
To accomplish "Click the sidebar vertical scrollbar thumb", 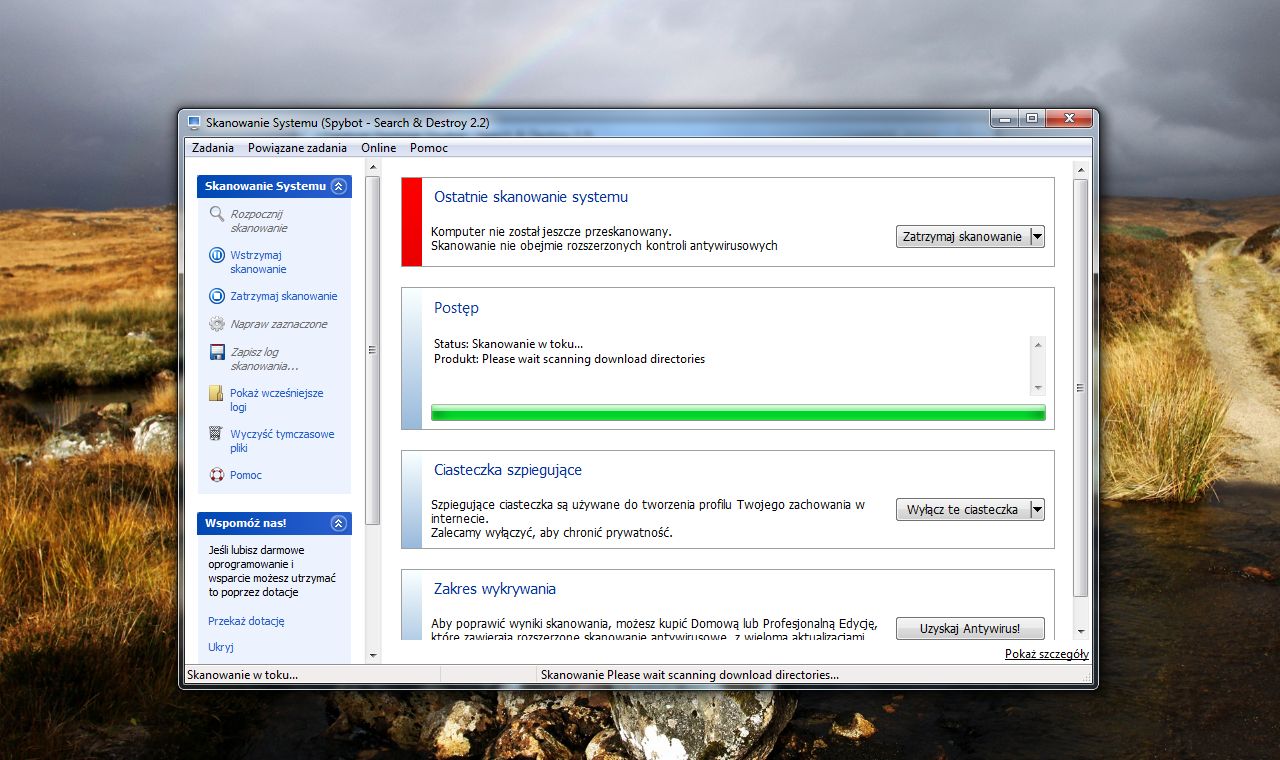I will [373, 350].
